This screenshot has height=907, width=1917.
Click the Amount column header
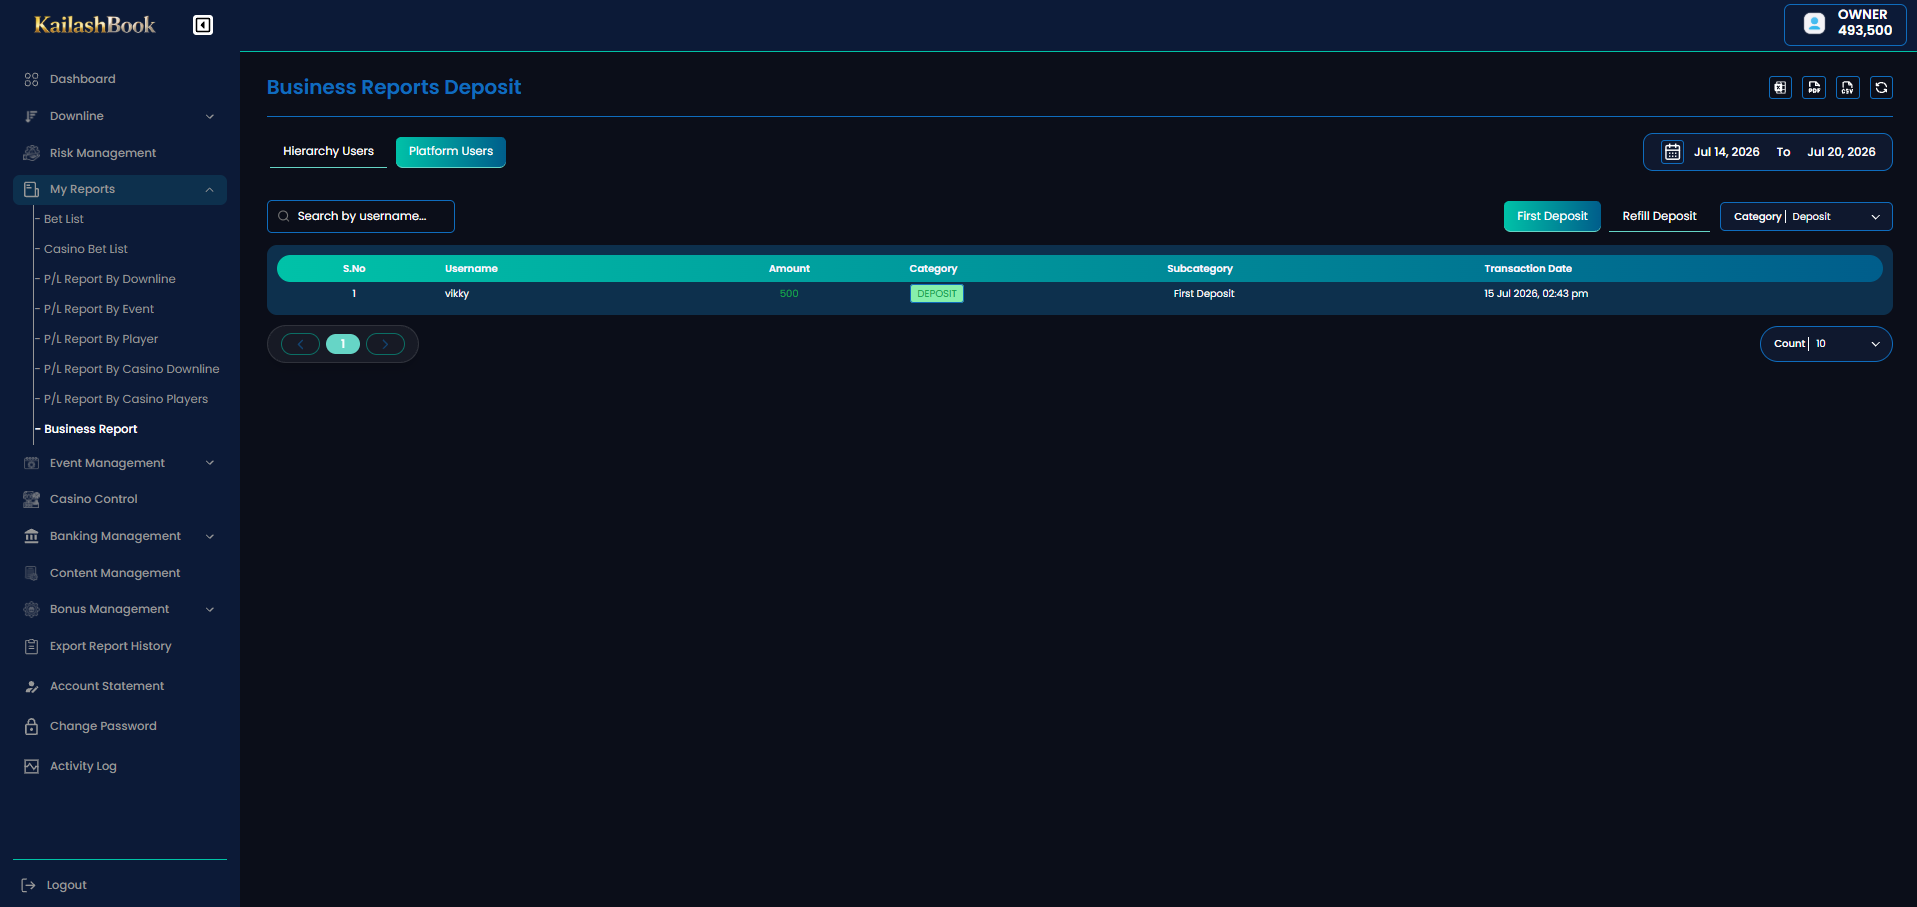click(x=789, y=269)
